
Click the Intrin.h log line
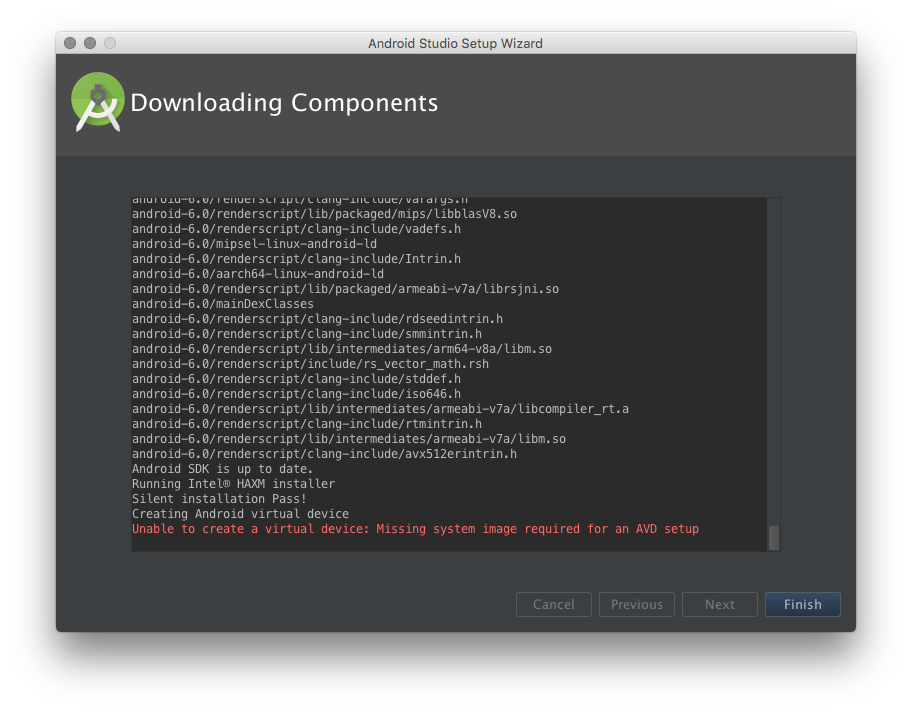(x=296, y=259)
